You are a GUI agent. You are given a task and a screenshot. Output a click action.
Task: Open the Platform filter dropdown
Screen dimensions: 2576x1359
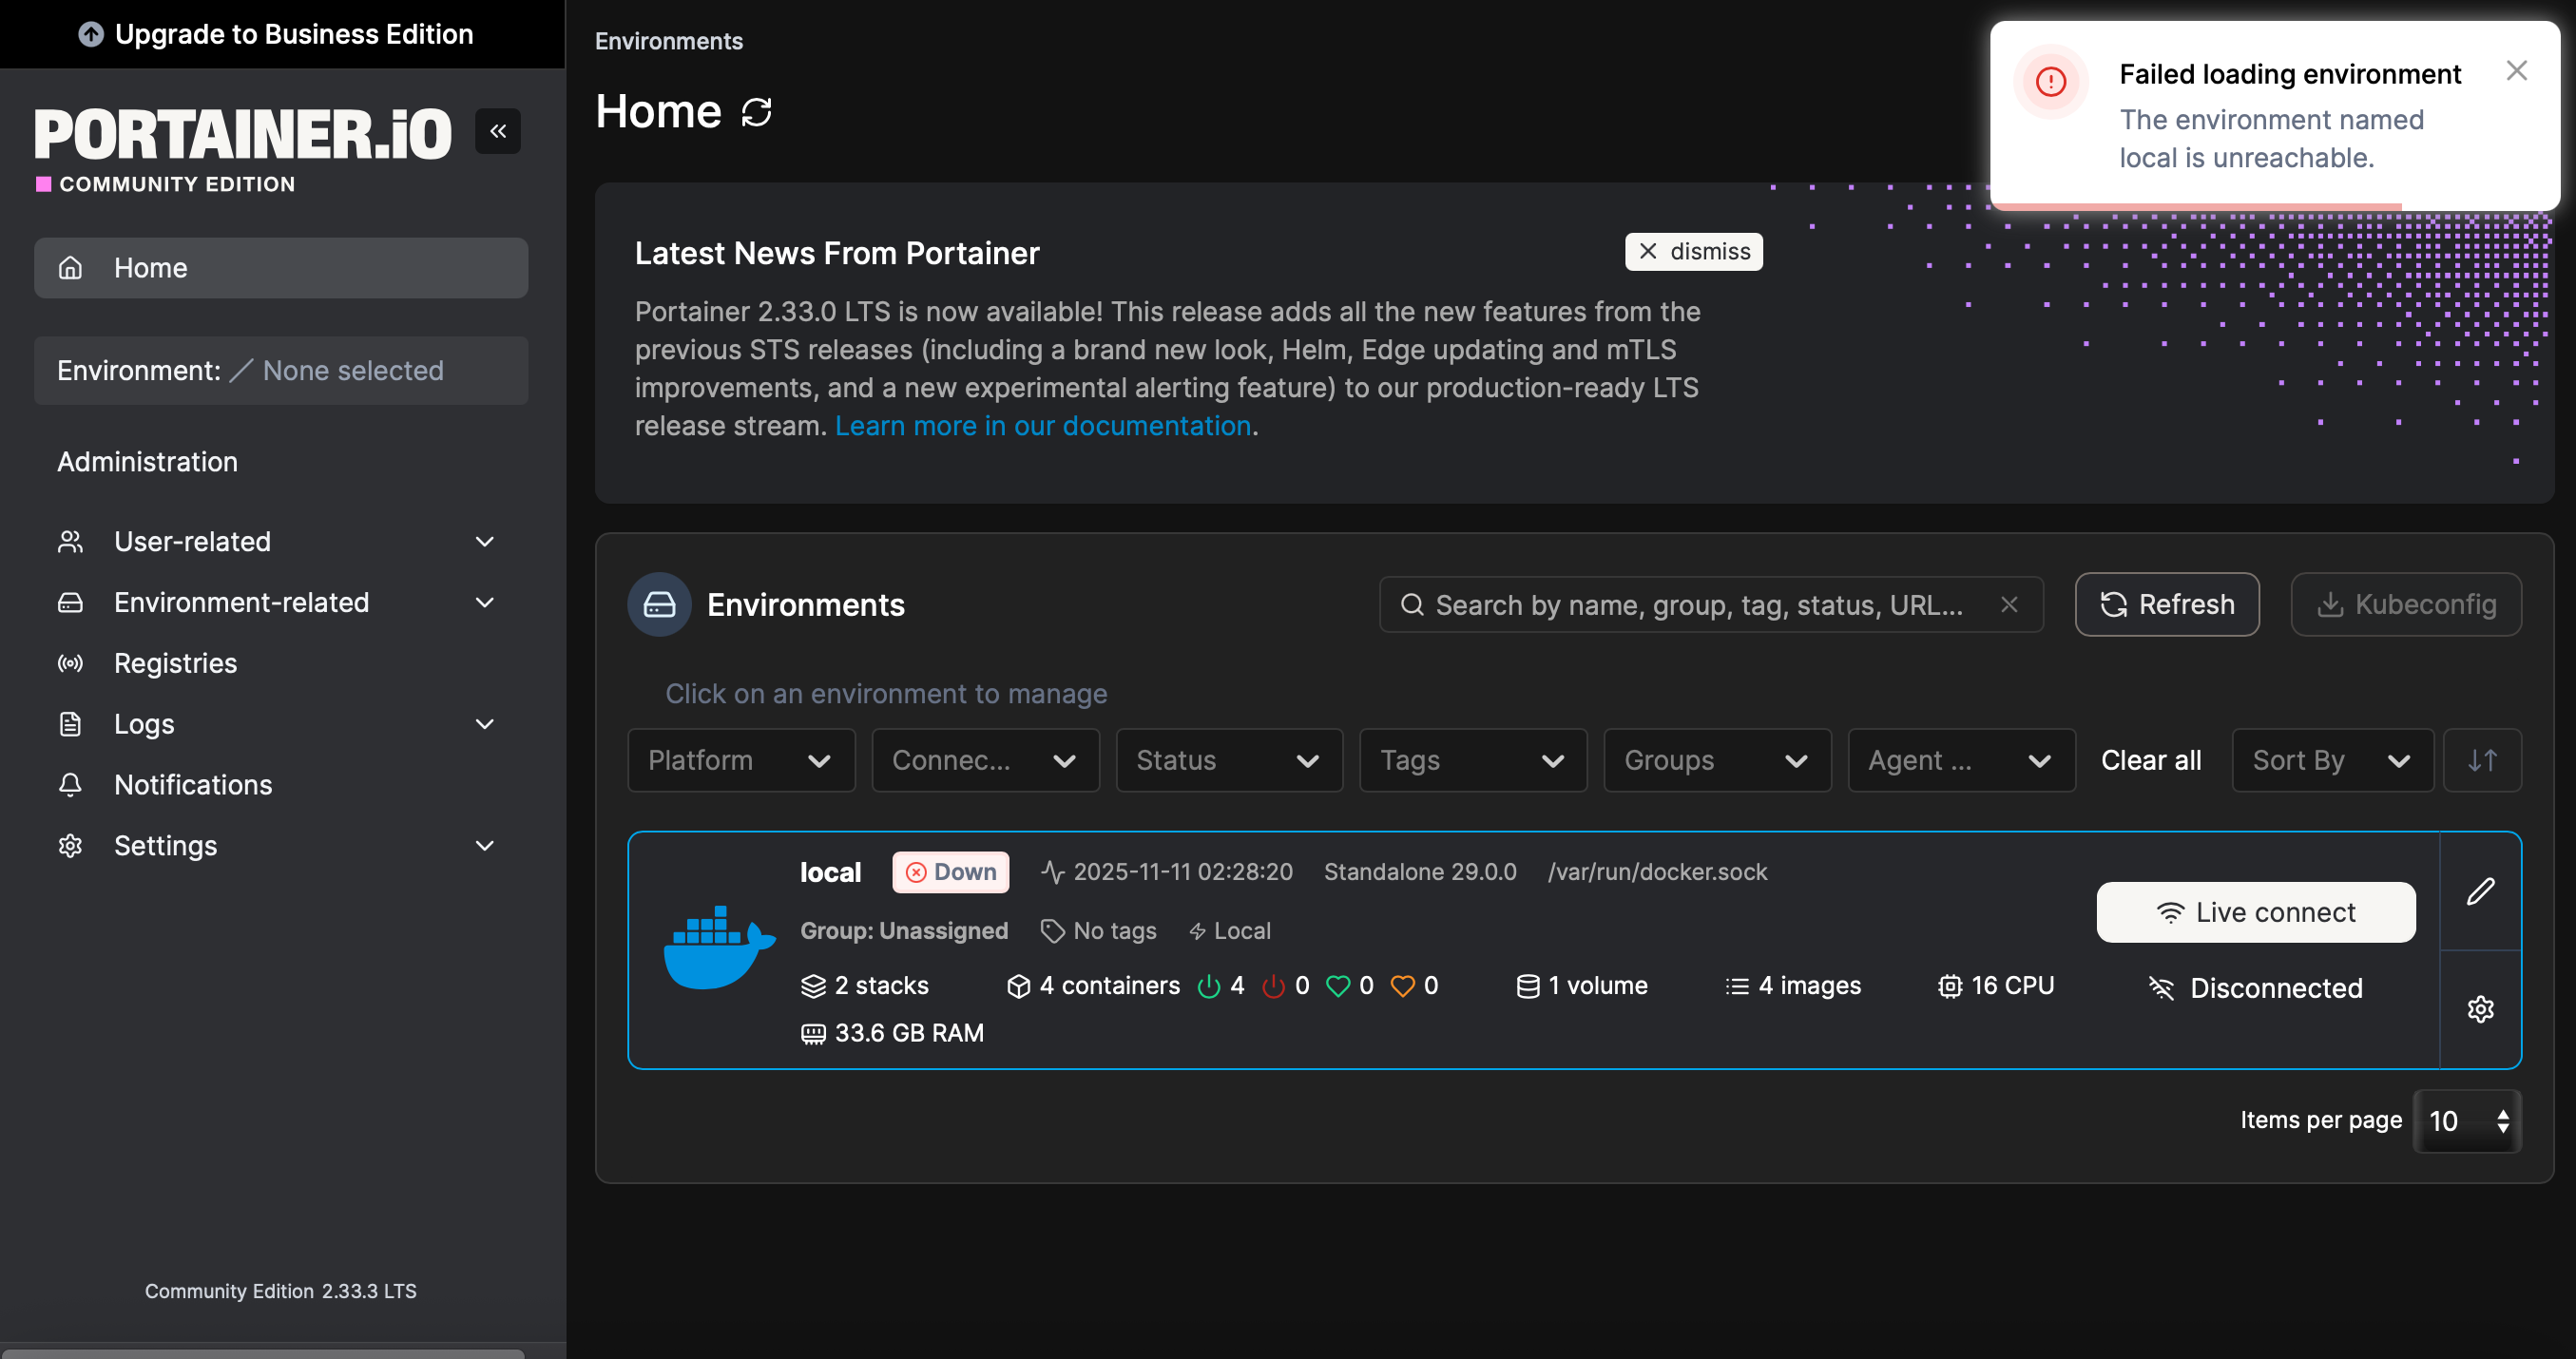pos(740,760)
